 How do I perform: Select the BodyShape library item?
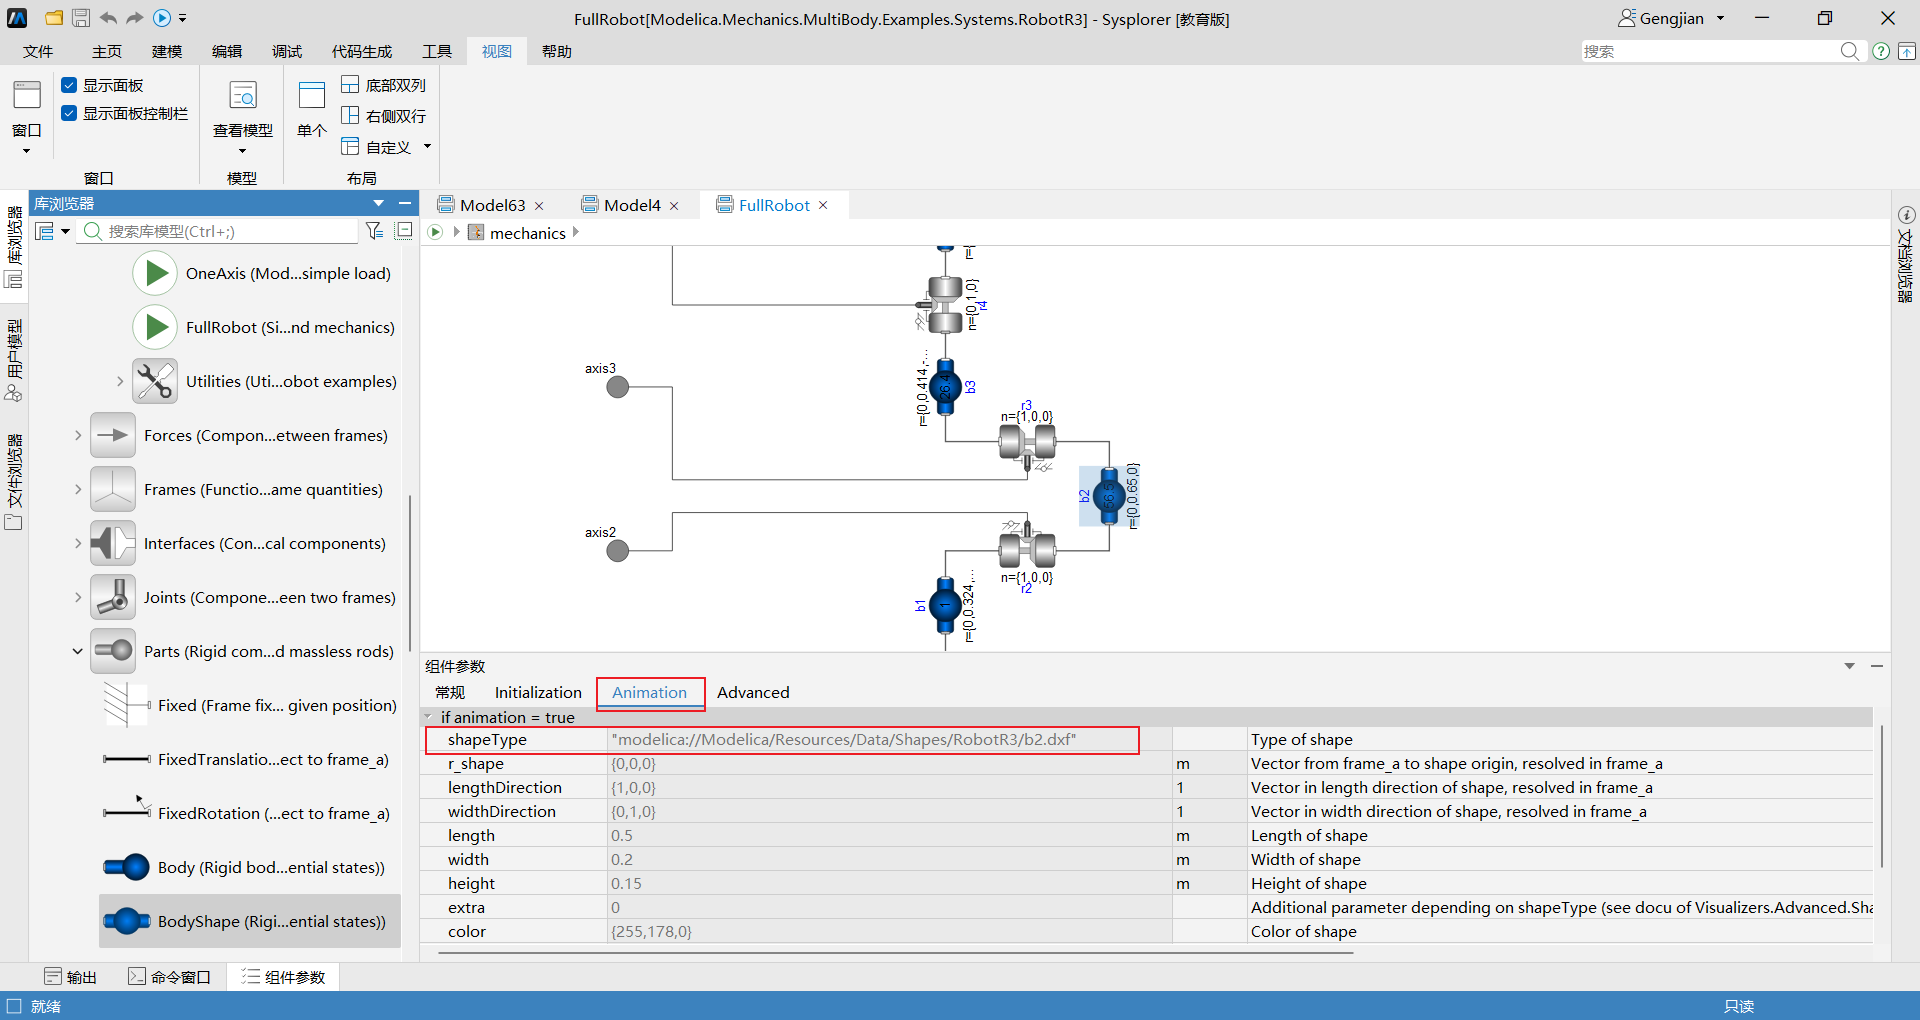coord(250,921)
